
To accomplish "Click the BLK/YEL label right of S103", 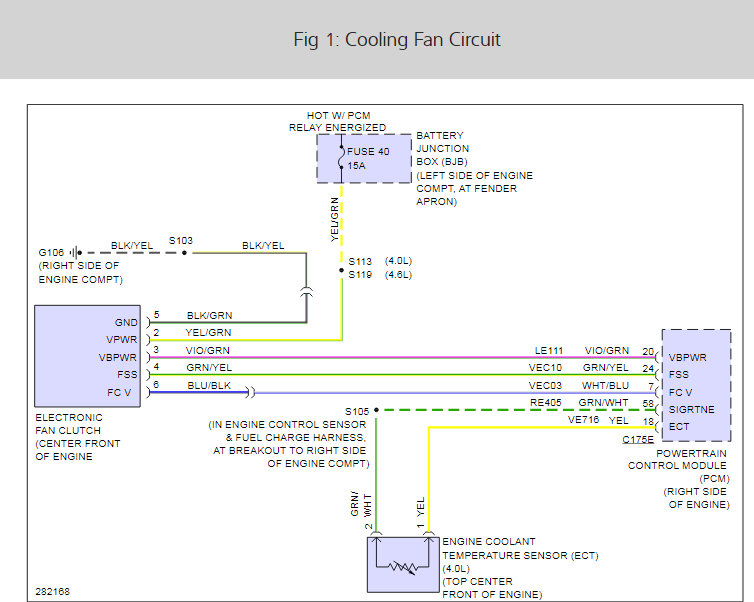I will point(263,246).
